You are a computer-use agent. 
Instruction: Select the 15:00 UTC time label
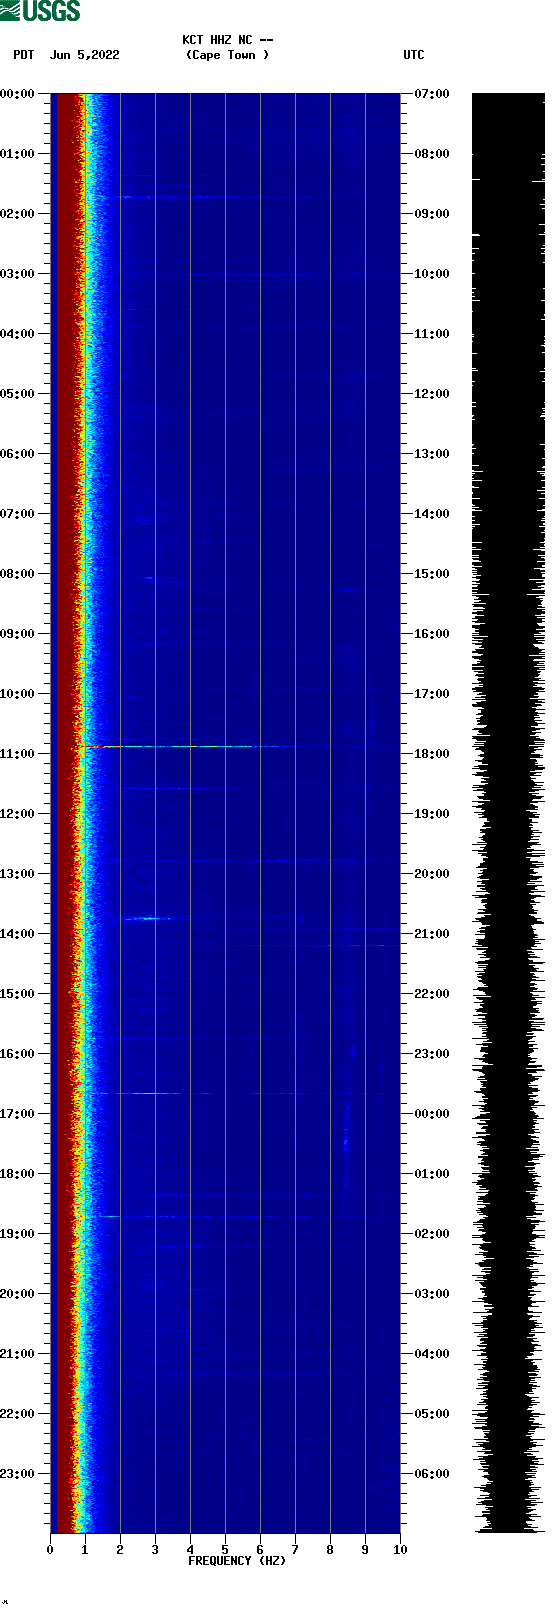pos(432,574)
